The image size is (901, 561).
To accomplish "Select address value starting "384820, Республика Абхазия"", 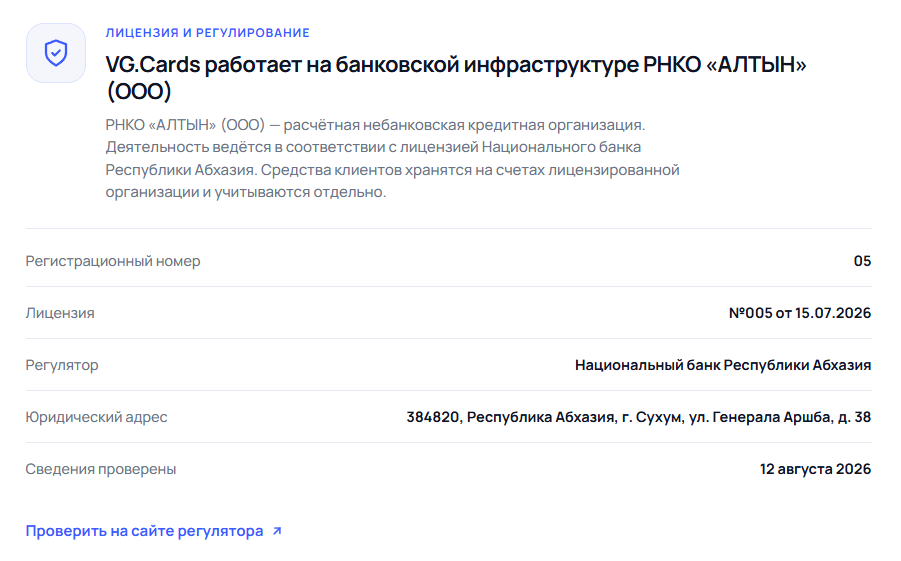I will point(638,417).
